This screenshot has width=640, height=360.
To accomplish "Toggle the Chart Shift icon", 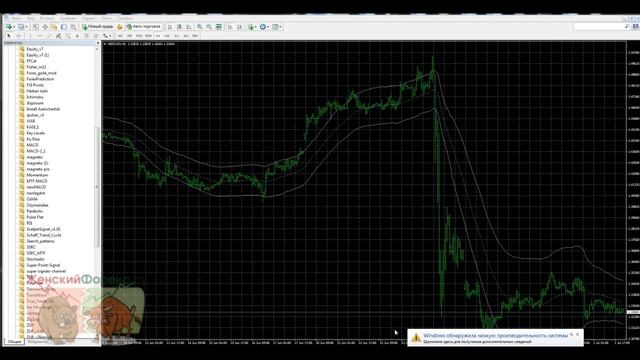I will pyautogui.click(x=240, y=27).
